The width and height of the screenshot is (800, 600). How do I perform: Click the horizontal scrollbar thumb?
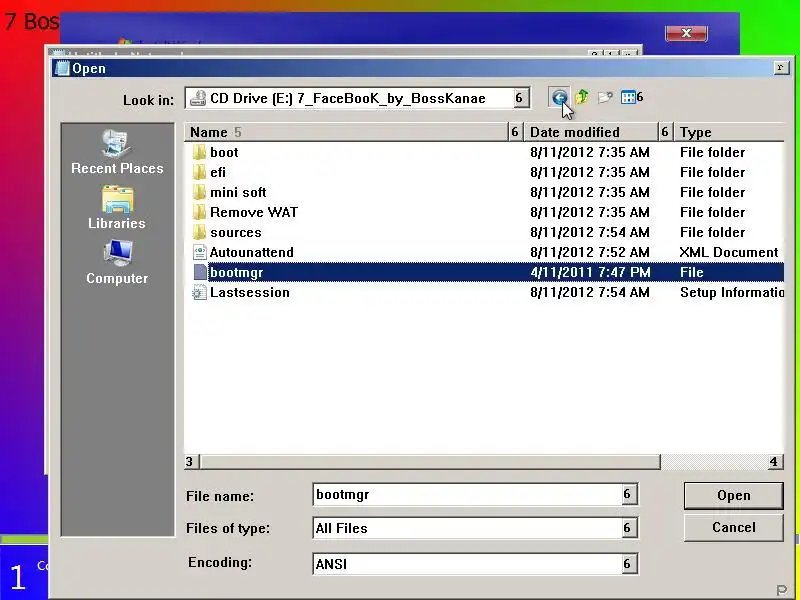pyautogui.click(x=431, y=462)
